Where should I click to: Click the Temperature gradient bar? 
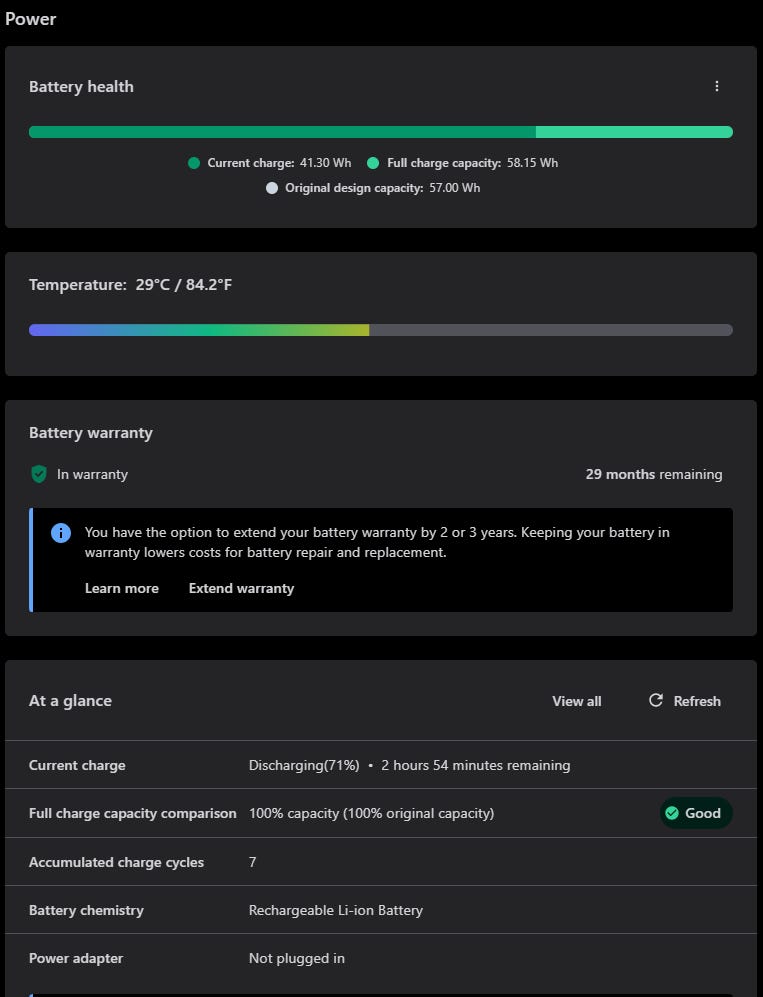point(380,330)
